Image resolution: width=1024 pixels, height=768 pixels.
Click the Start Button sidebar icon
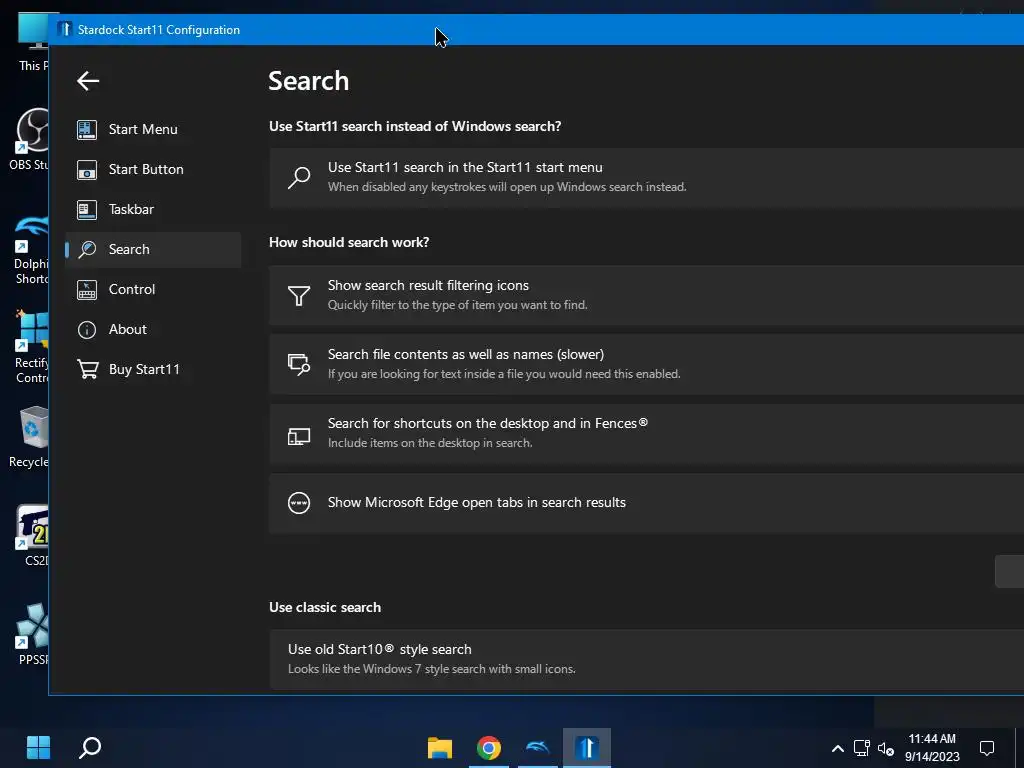click(x=87, y=170)
